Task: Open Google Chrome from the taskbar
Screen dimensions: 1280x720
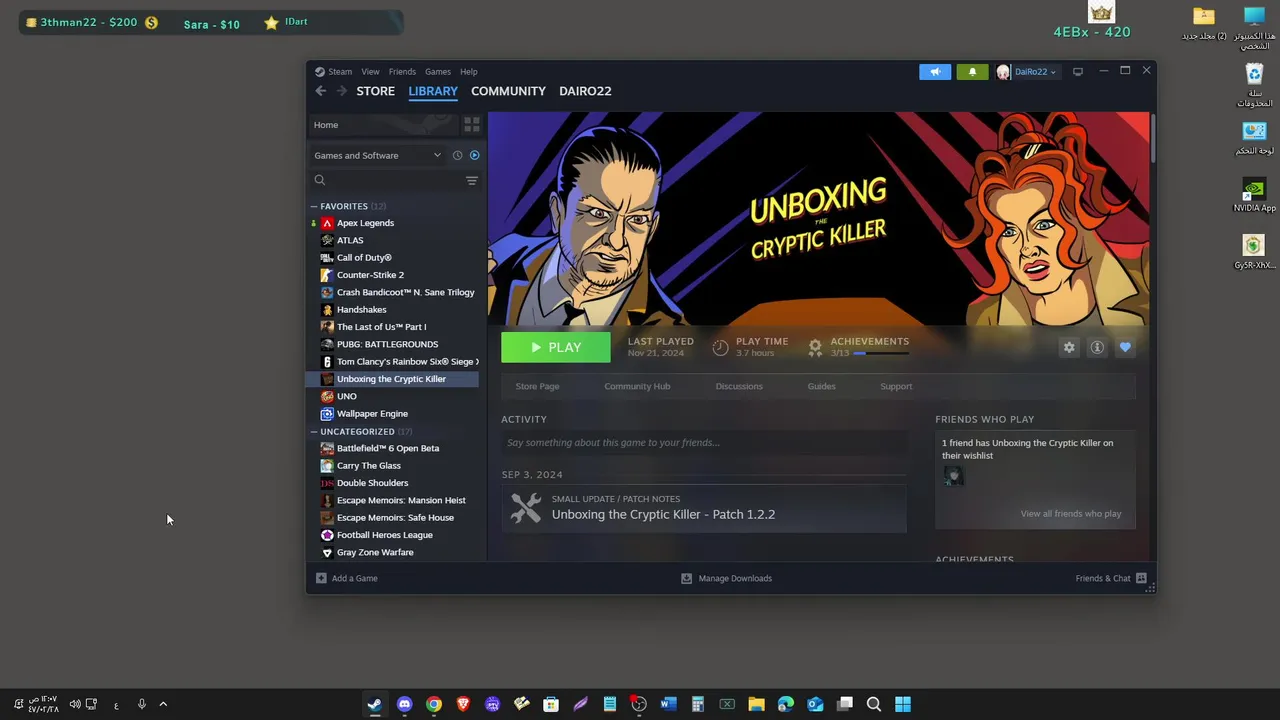Action: coord(433,704)
